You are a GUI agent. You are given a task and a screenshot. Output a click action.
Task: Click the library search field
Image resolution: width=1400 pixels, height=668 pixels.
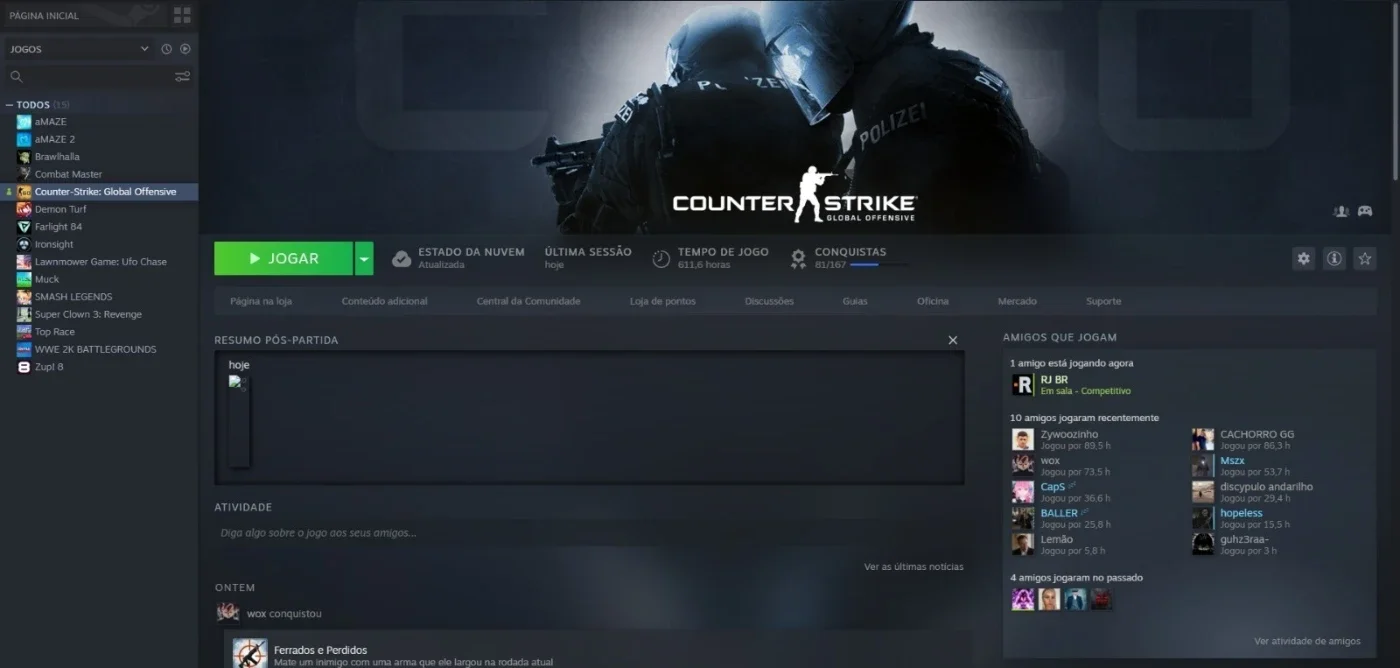98,77
